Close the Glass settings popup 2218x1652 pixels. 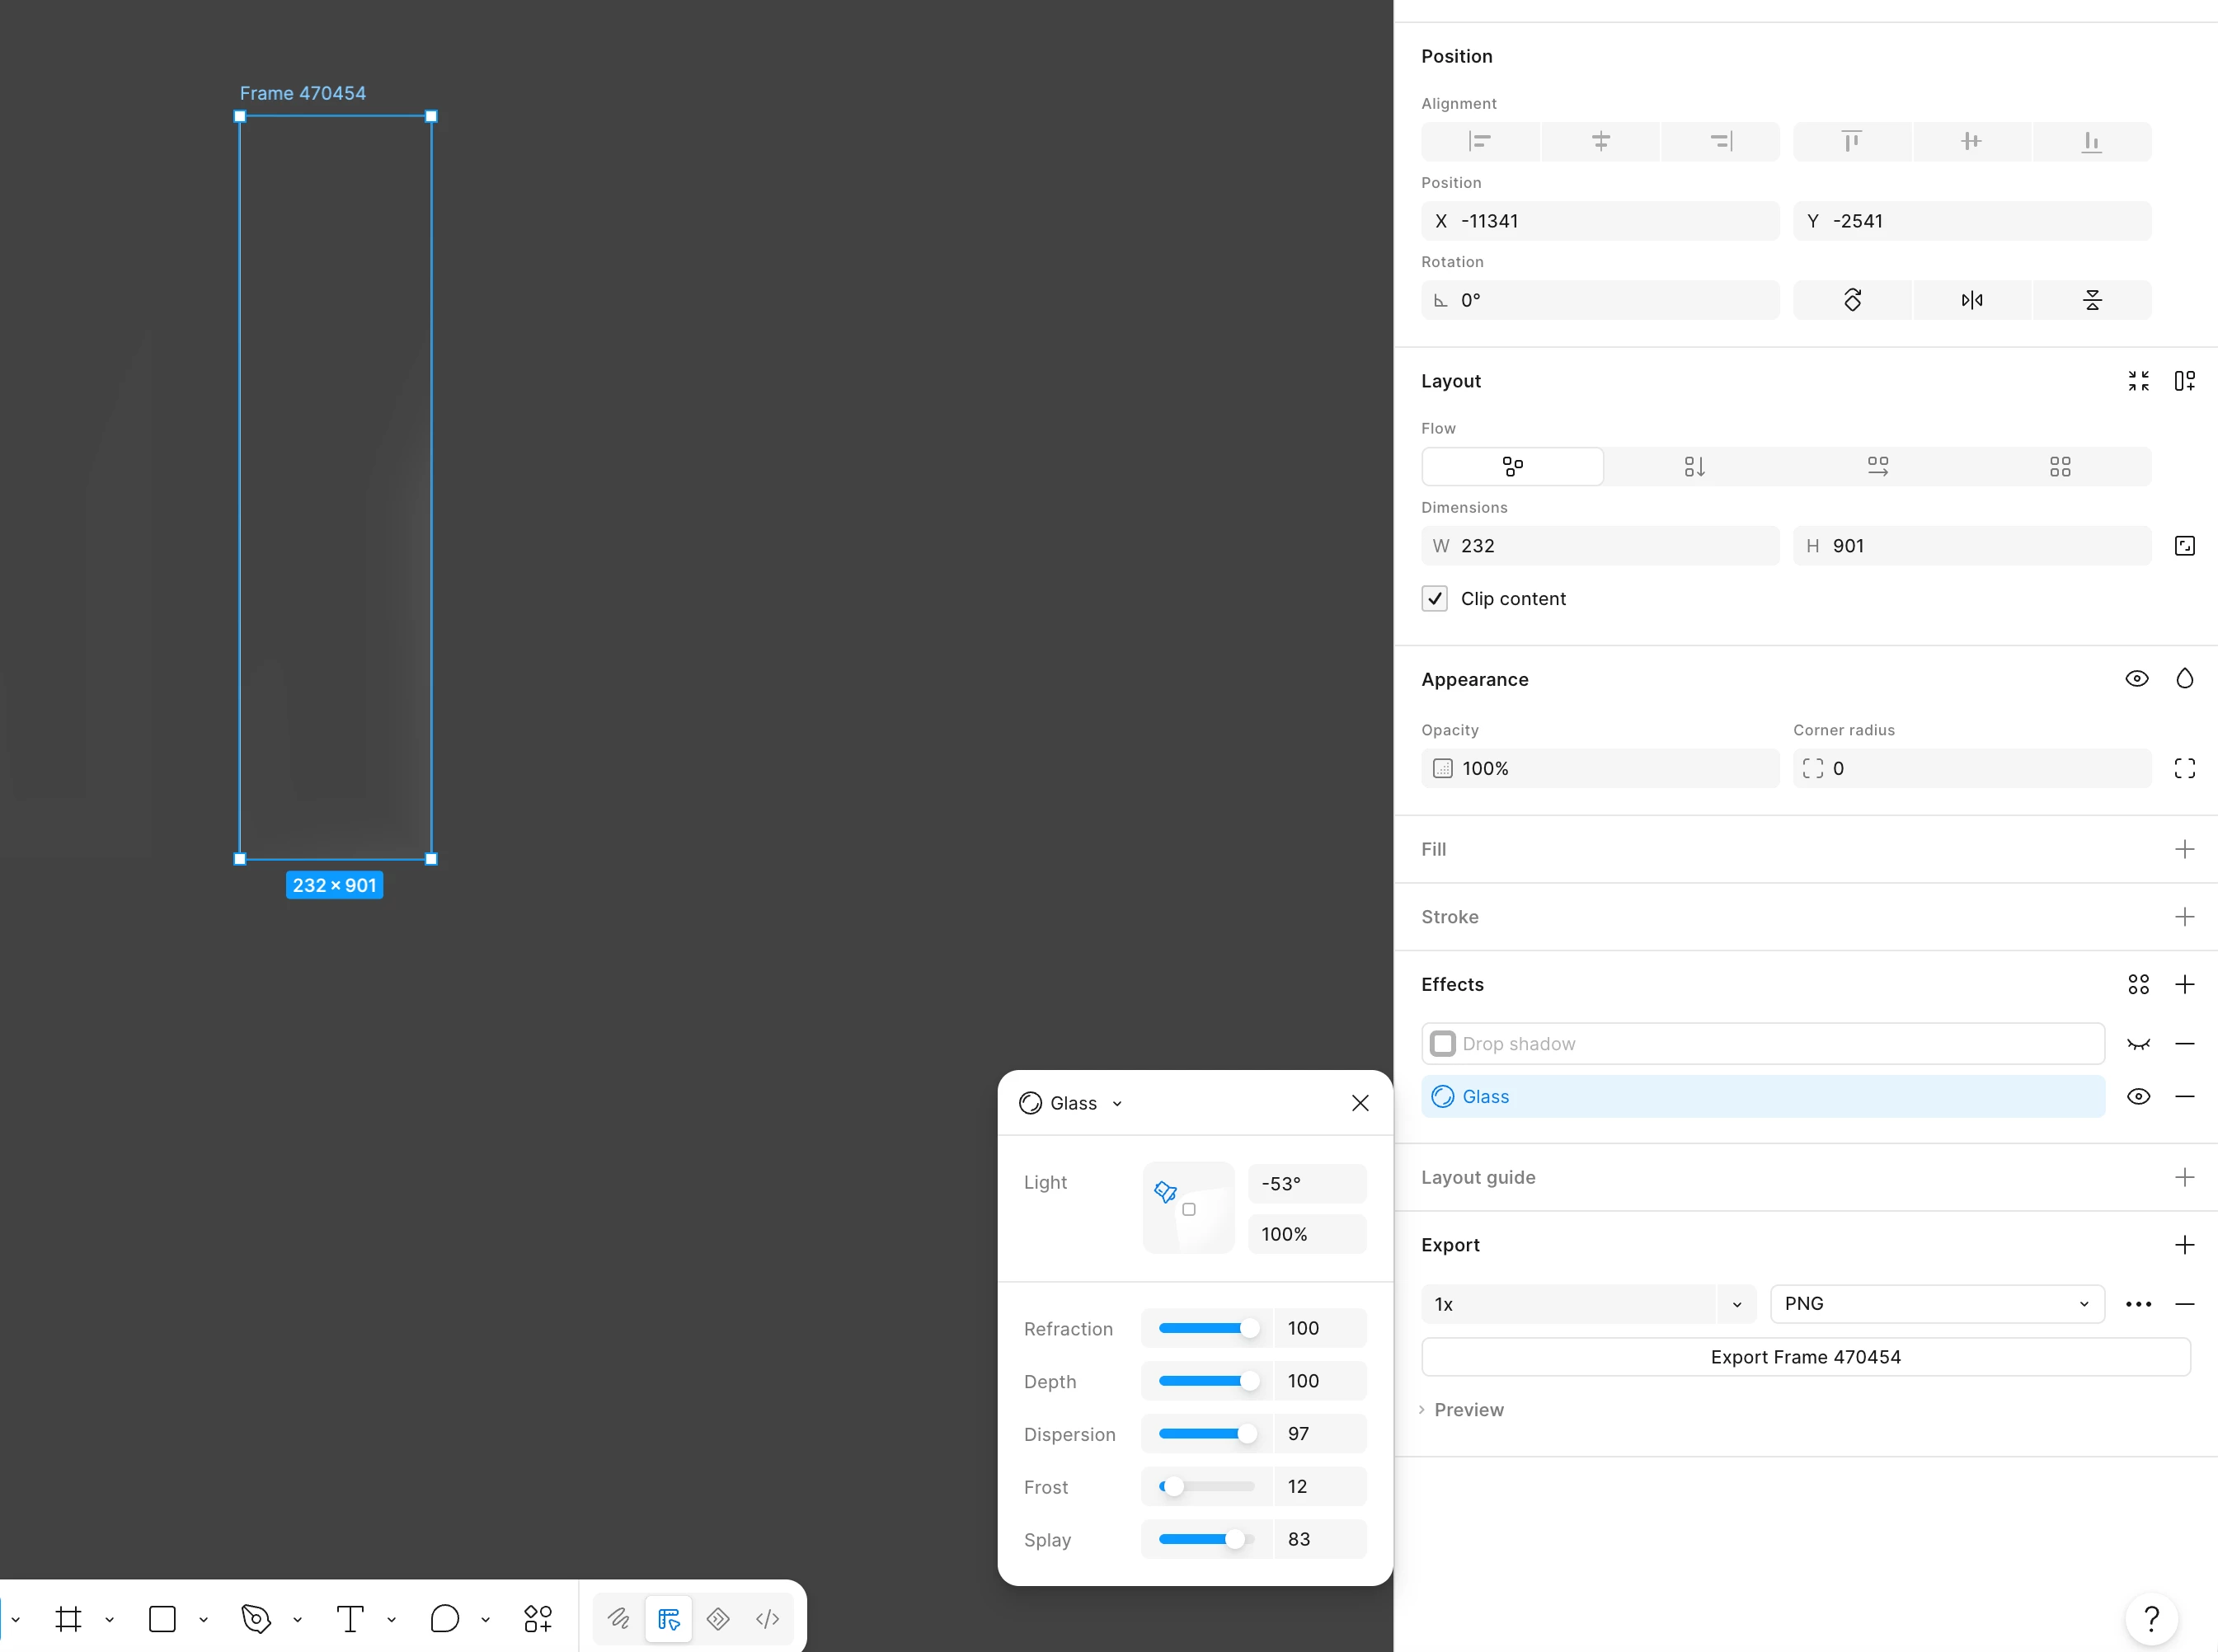[1360, 1103]
